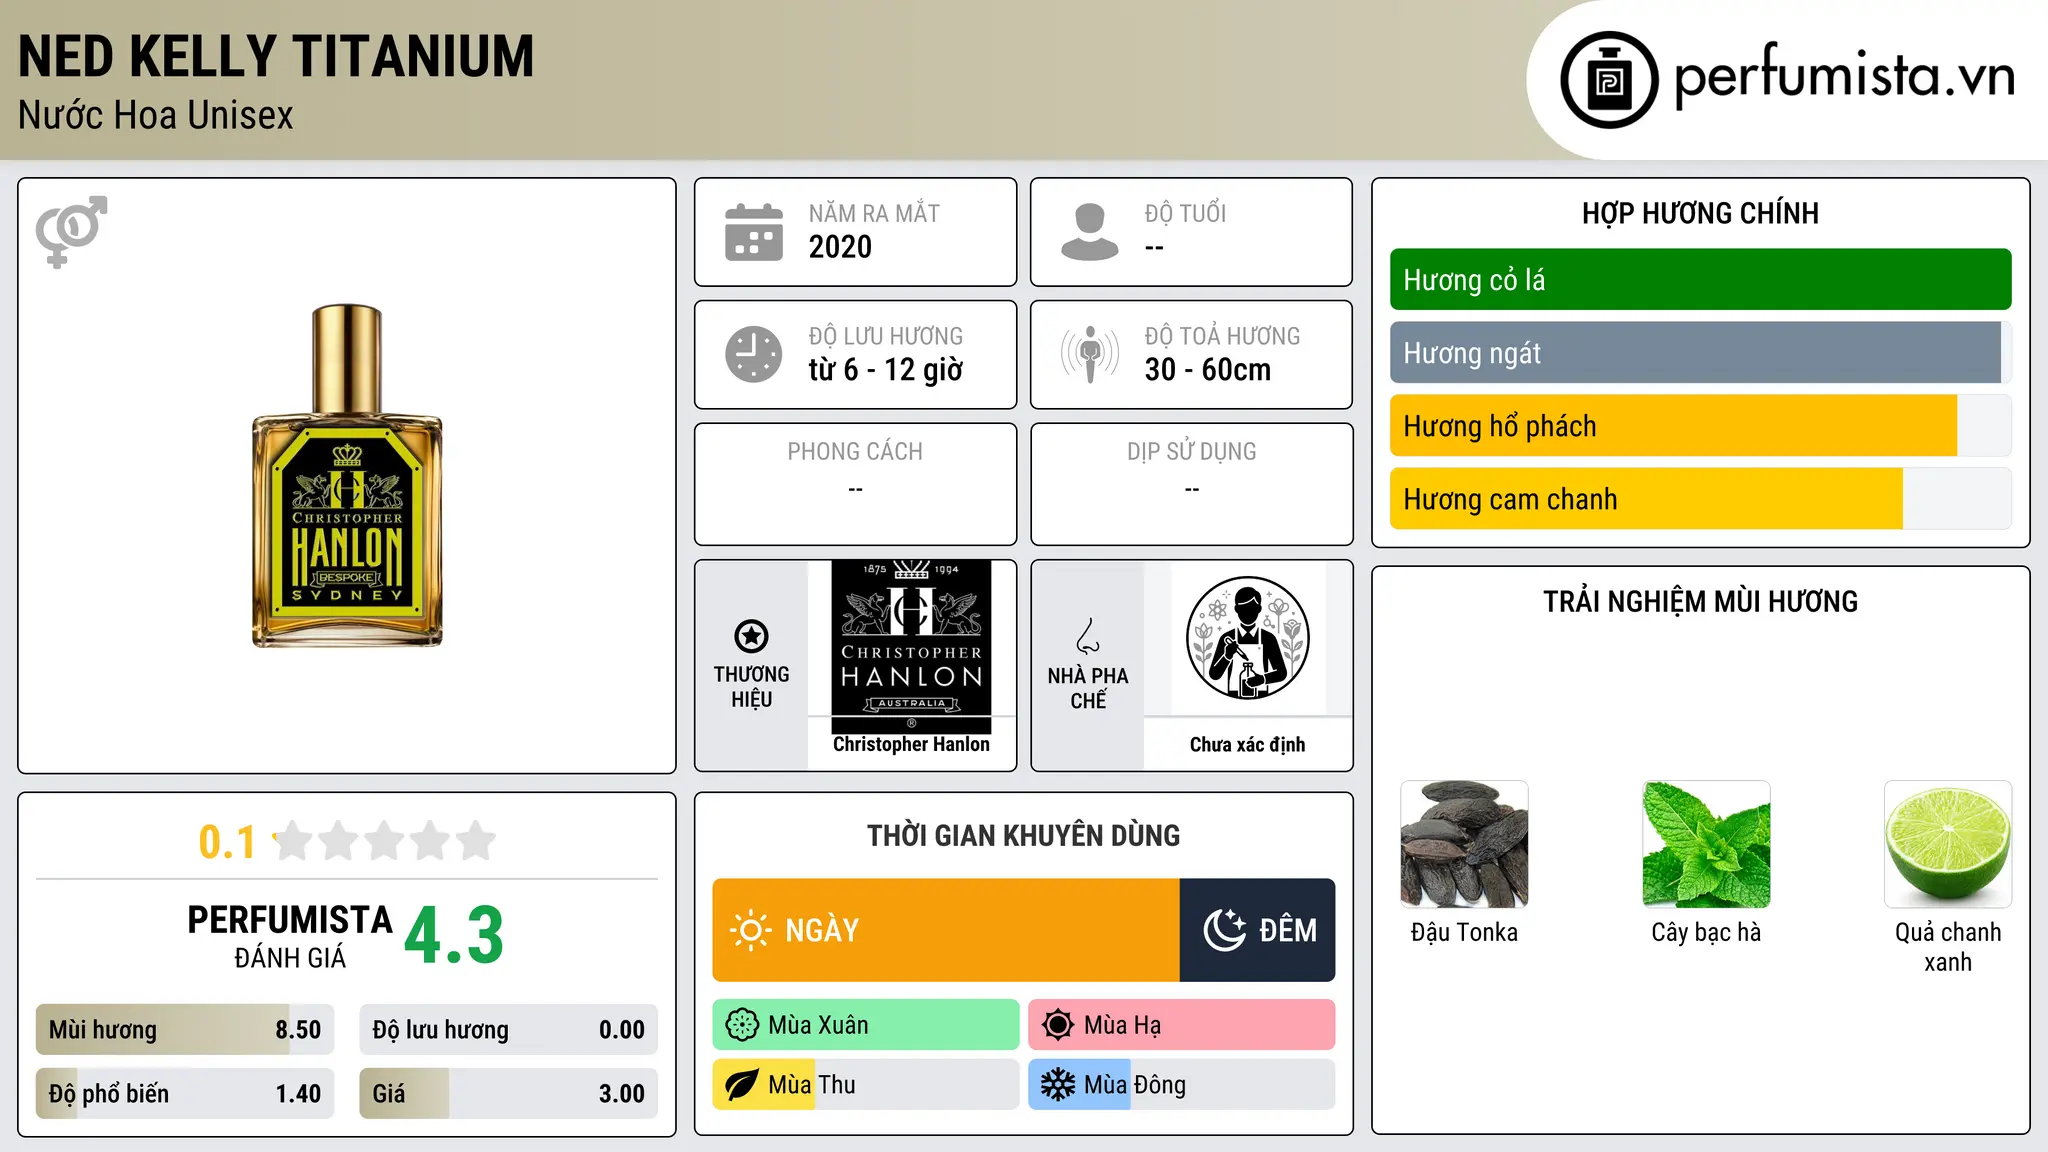The image size is (2048, 1152).
Task: Select the Quả chanh xanh note image
Action: (1948, 844)
